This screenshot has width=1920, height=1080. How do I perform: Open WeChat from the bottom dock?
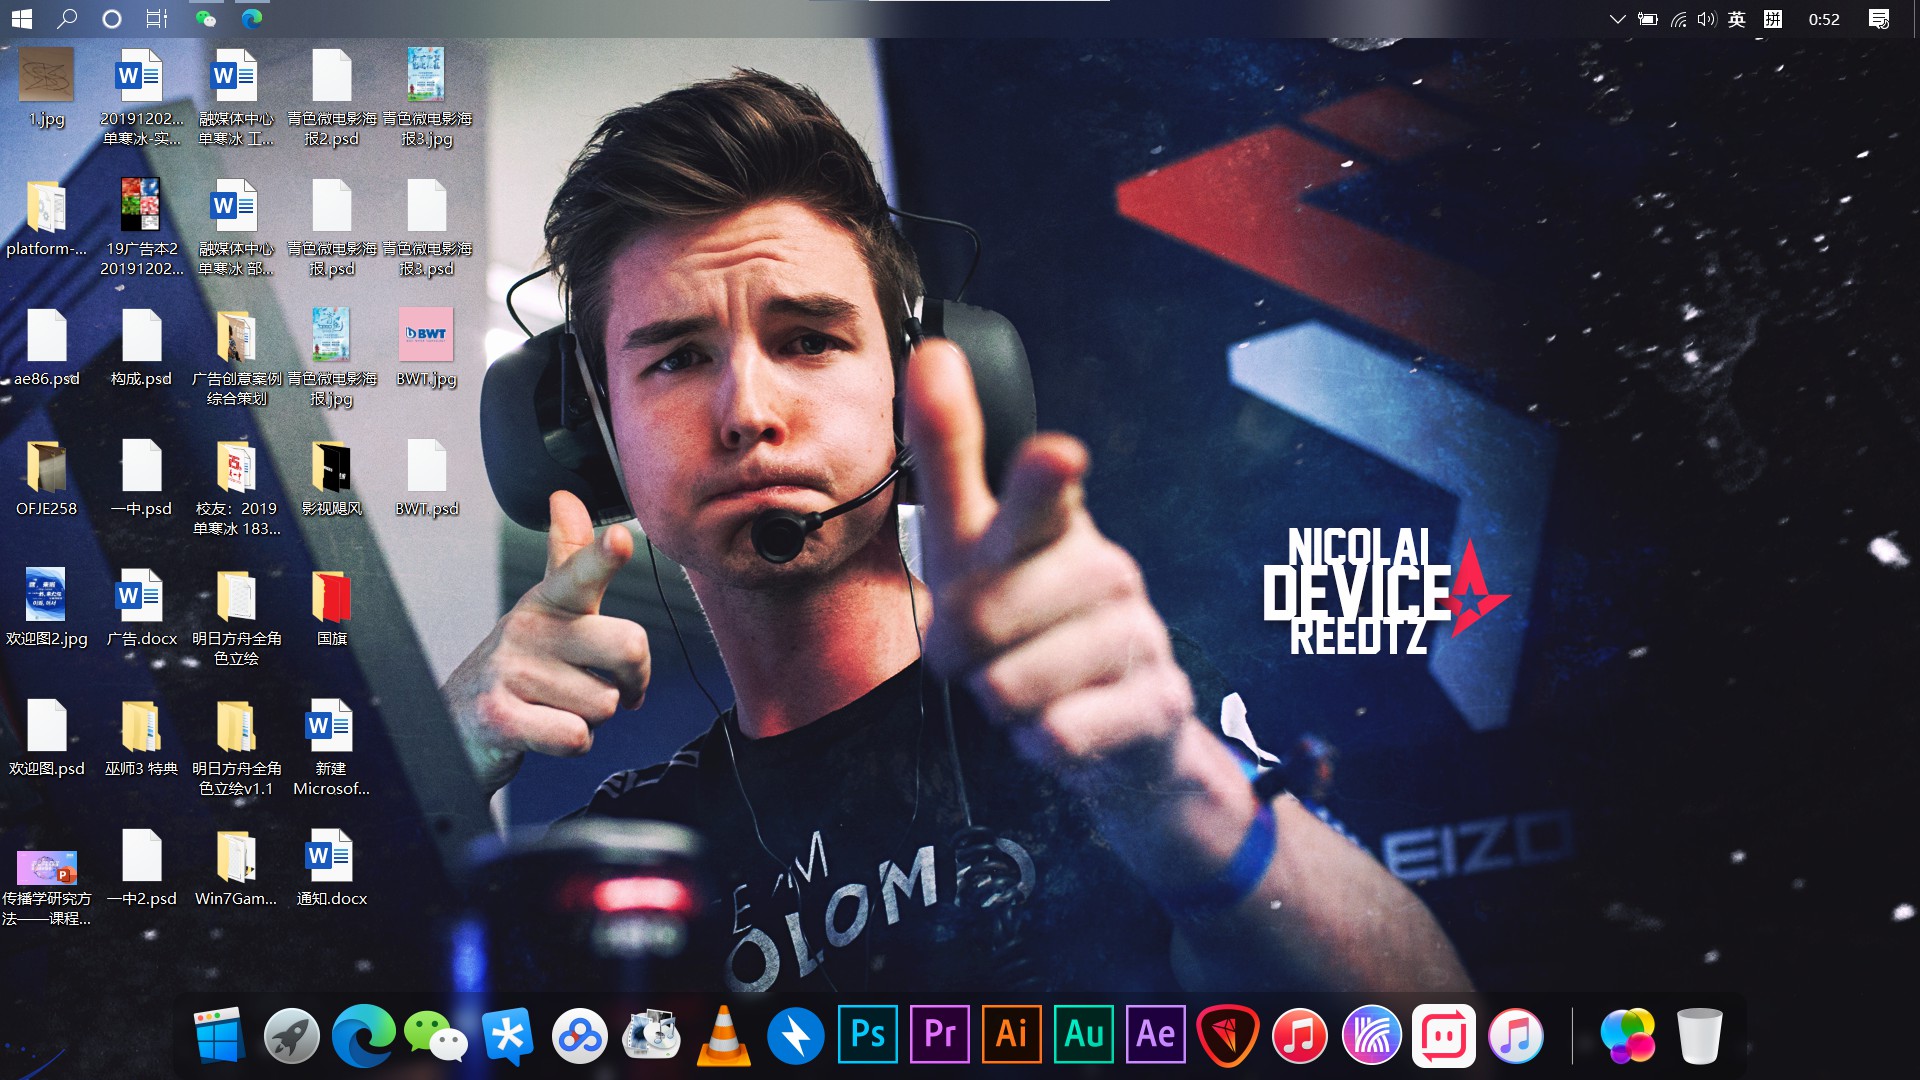pyautogui.click(x=435, y=1036)
